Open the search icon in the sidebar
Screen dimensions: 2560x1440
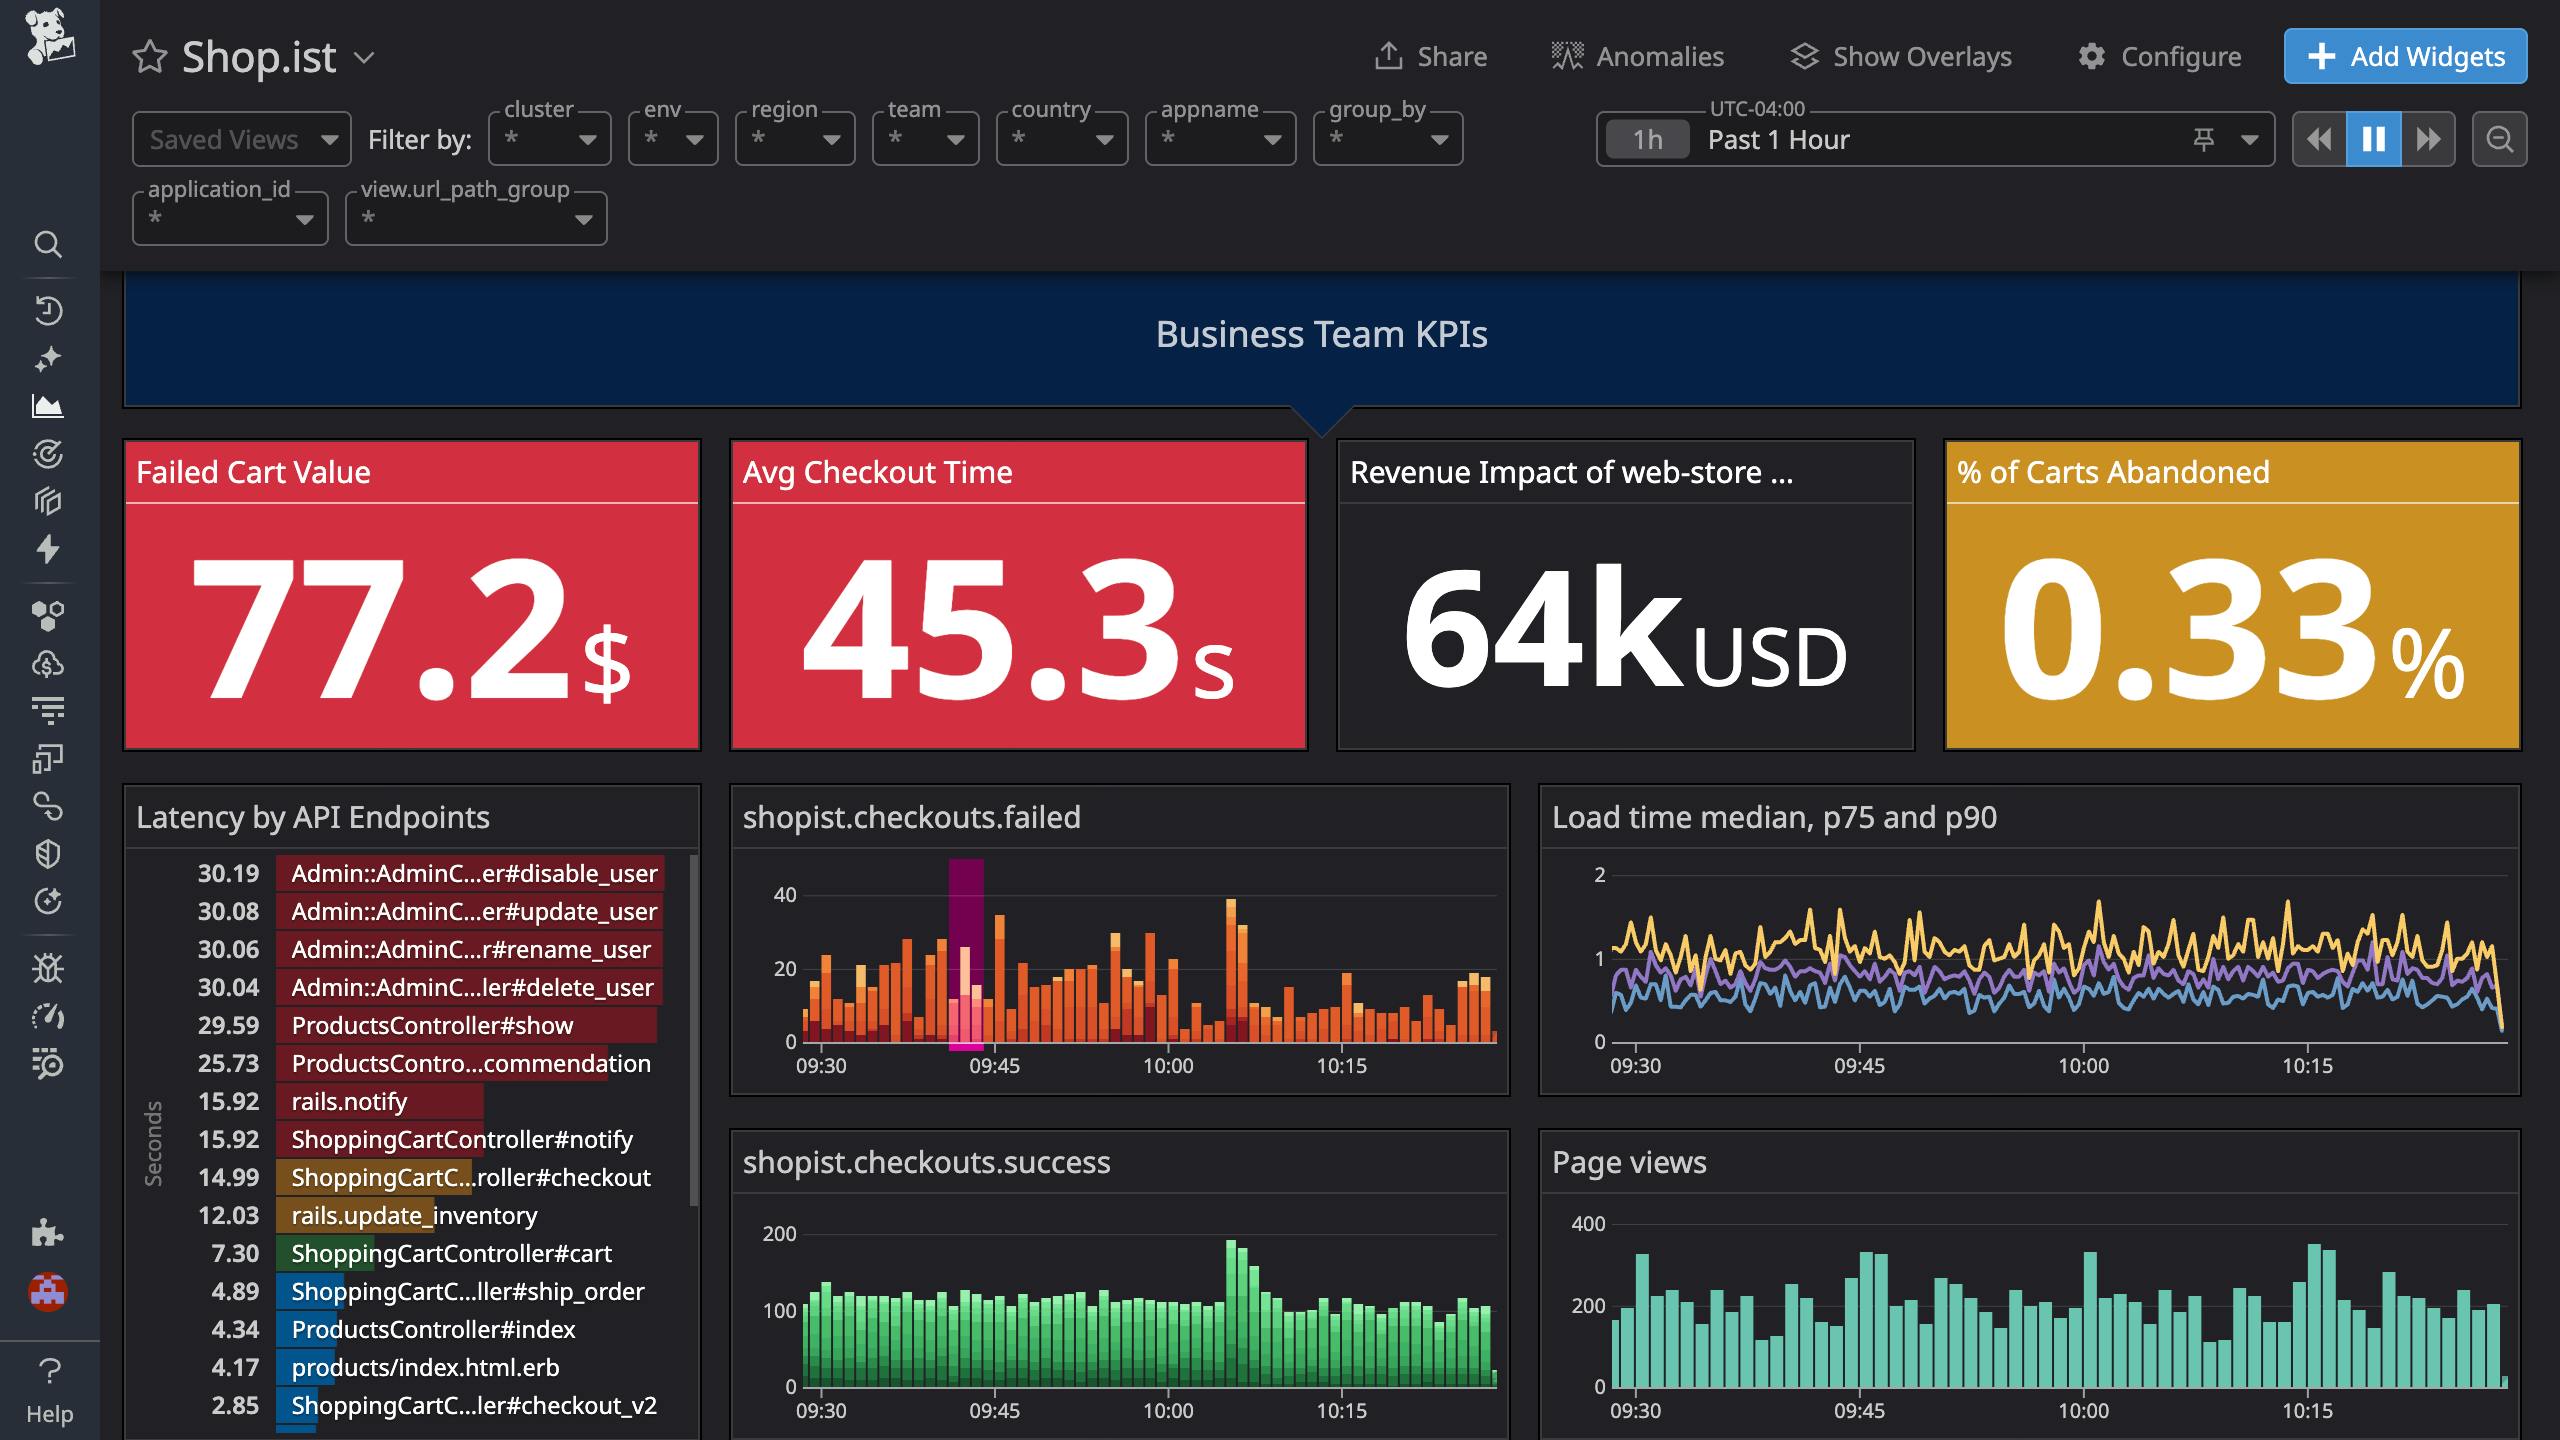[49, 245]
